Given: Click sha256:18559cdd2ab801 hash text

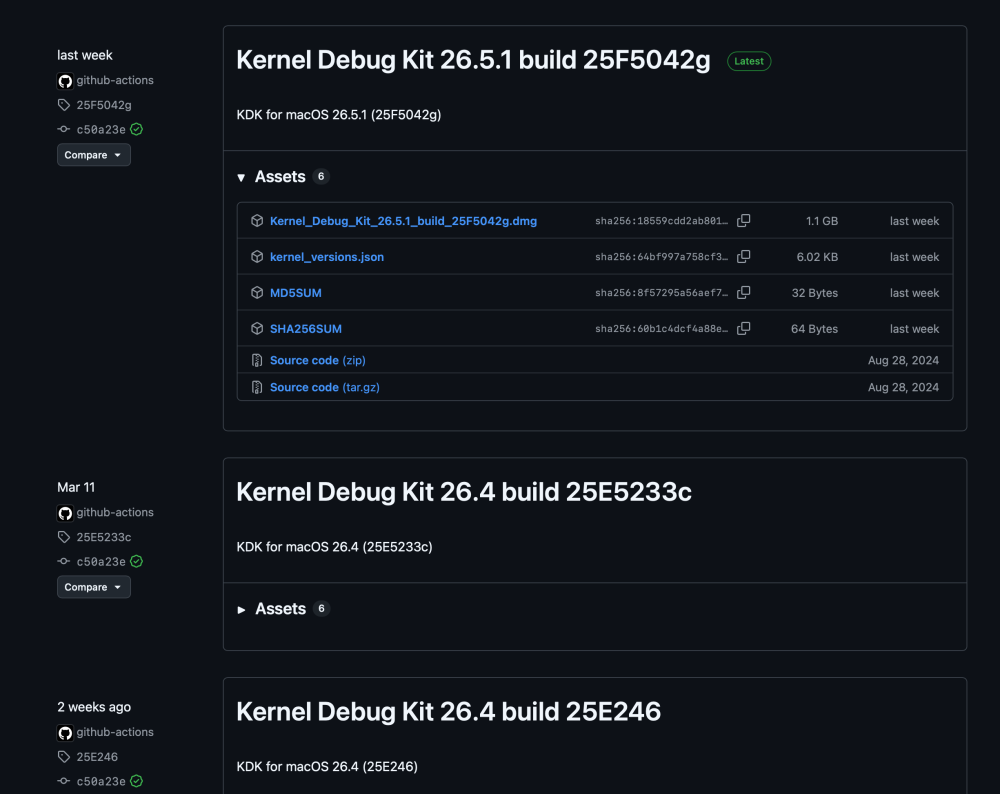Looking at the screenshot, I should tap(661, 221).
